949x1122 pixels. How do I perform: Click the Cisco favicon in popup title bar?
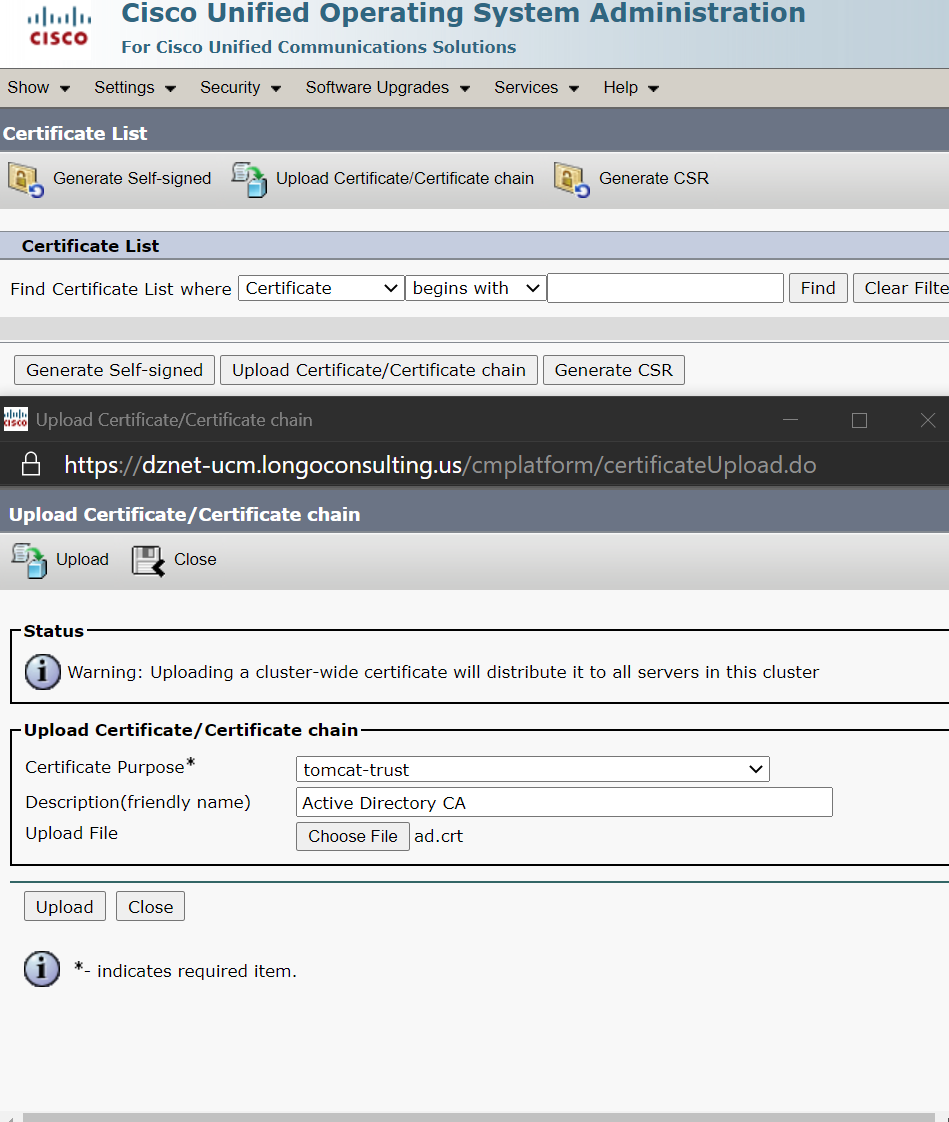point(16,419)
